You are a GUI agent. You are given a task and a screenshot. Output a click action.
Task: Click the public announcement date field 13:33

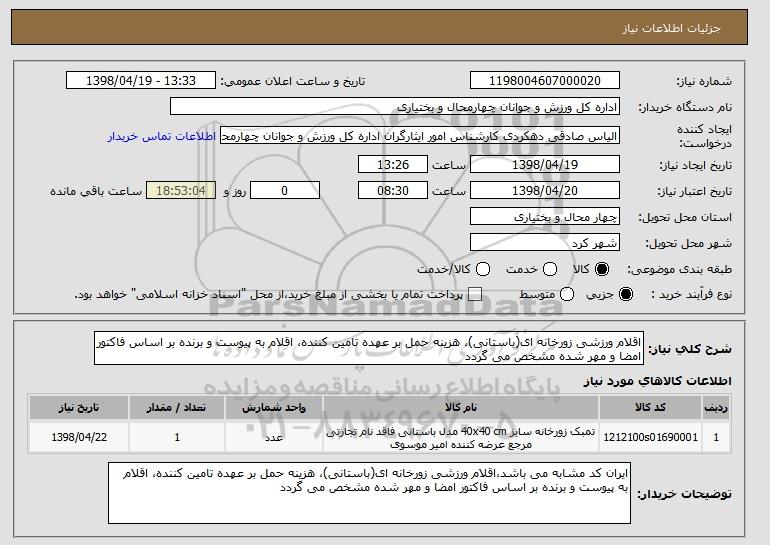pos(141,81)
